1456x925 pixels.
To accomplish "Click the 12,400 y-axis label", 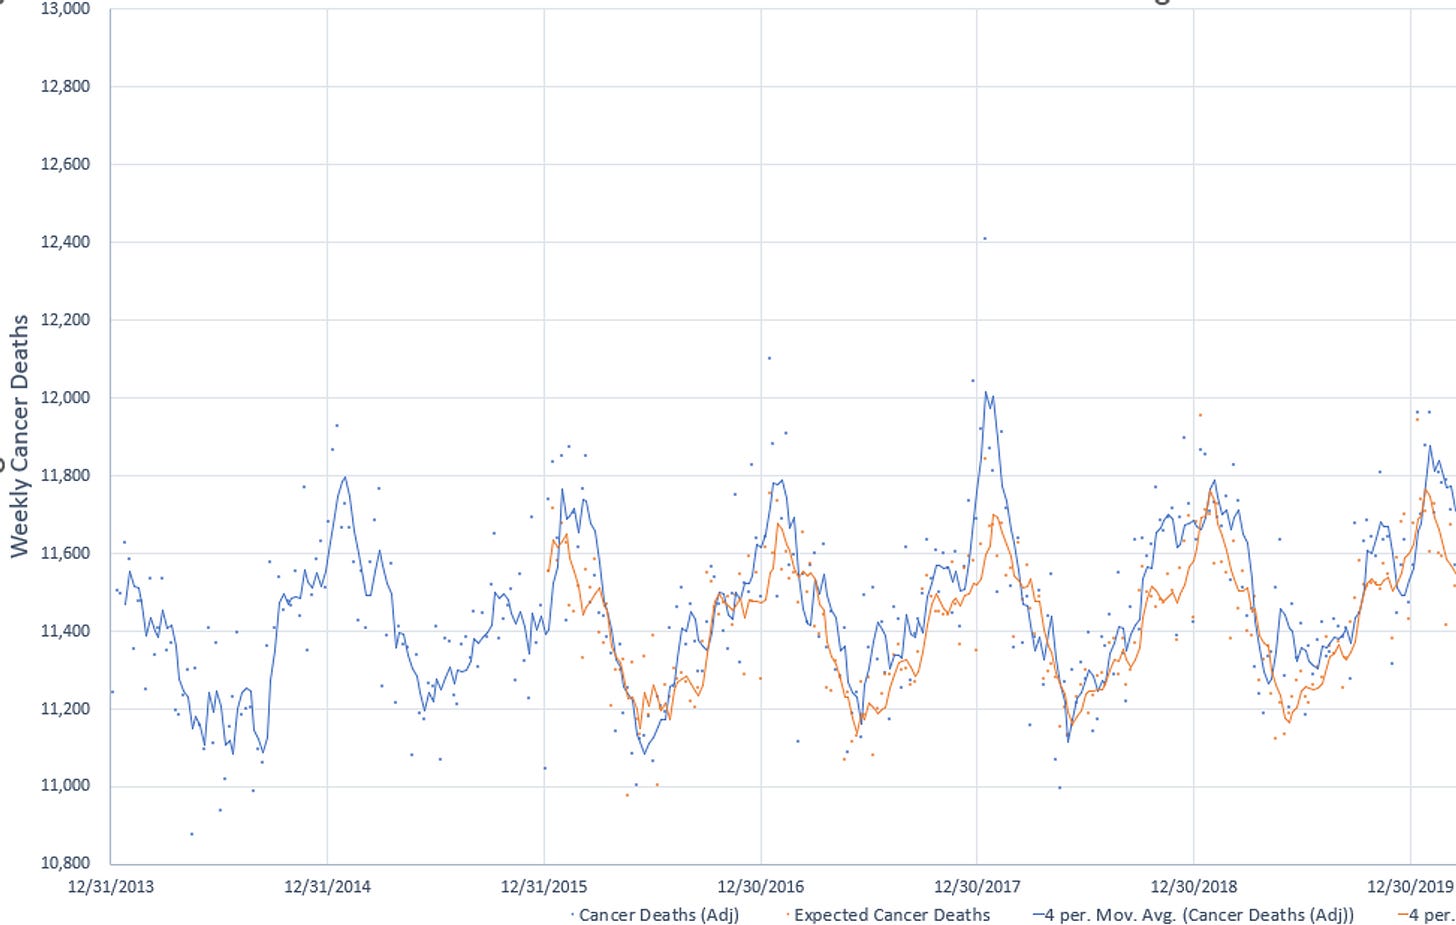I will tap(65, 242).
